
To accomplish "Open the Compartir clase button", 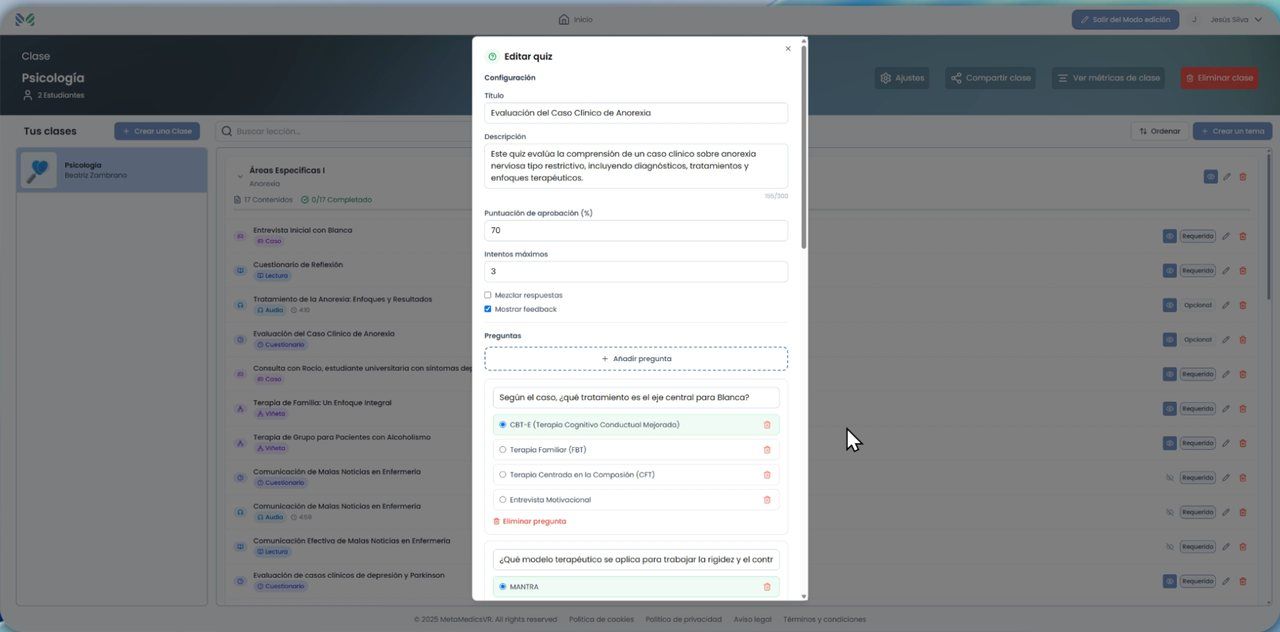I will 990,78.
